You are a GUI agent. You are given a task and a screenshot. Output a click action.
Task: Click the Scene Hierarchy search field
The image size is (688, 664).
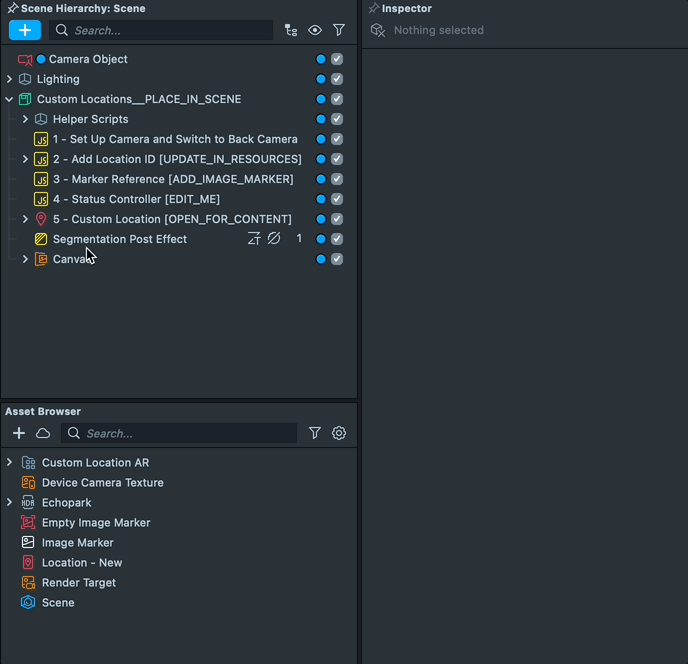161,30
